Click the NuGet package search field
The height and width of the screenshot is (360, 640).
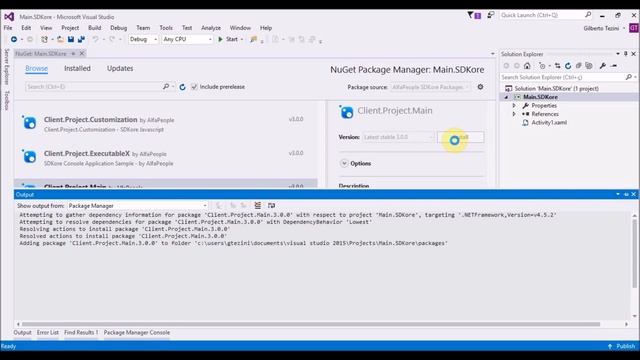pyautogui.click(x=94, y=87)
